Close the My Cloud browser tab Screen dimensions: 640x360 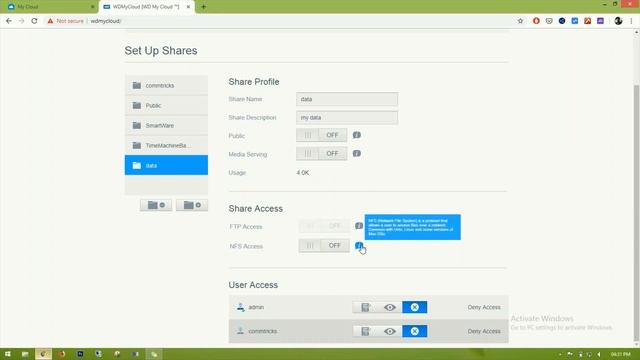[x=93, y=7]
